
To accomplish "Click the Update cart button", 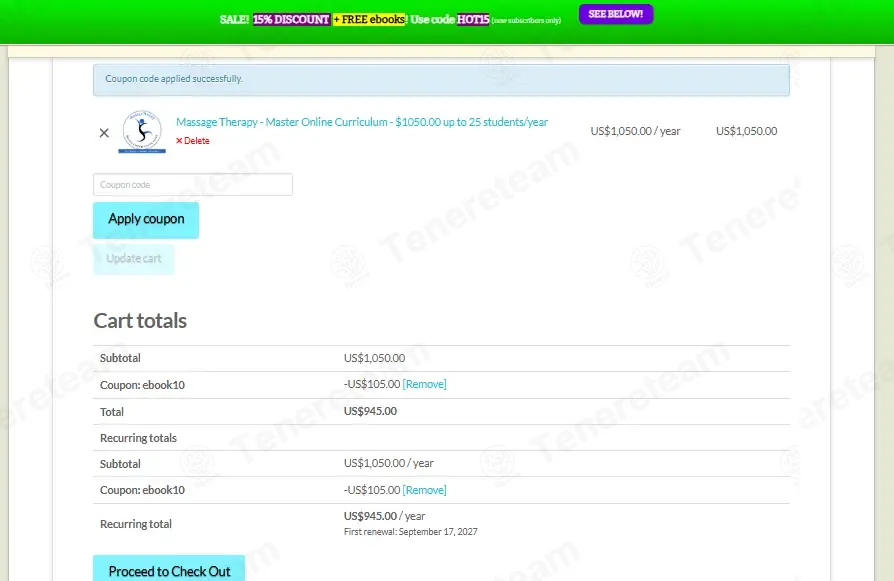I will click(134, 259).
